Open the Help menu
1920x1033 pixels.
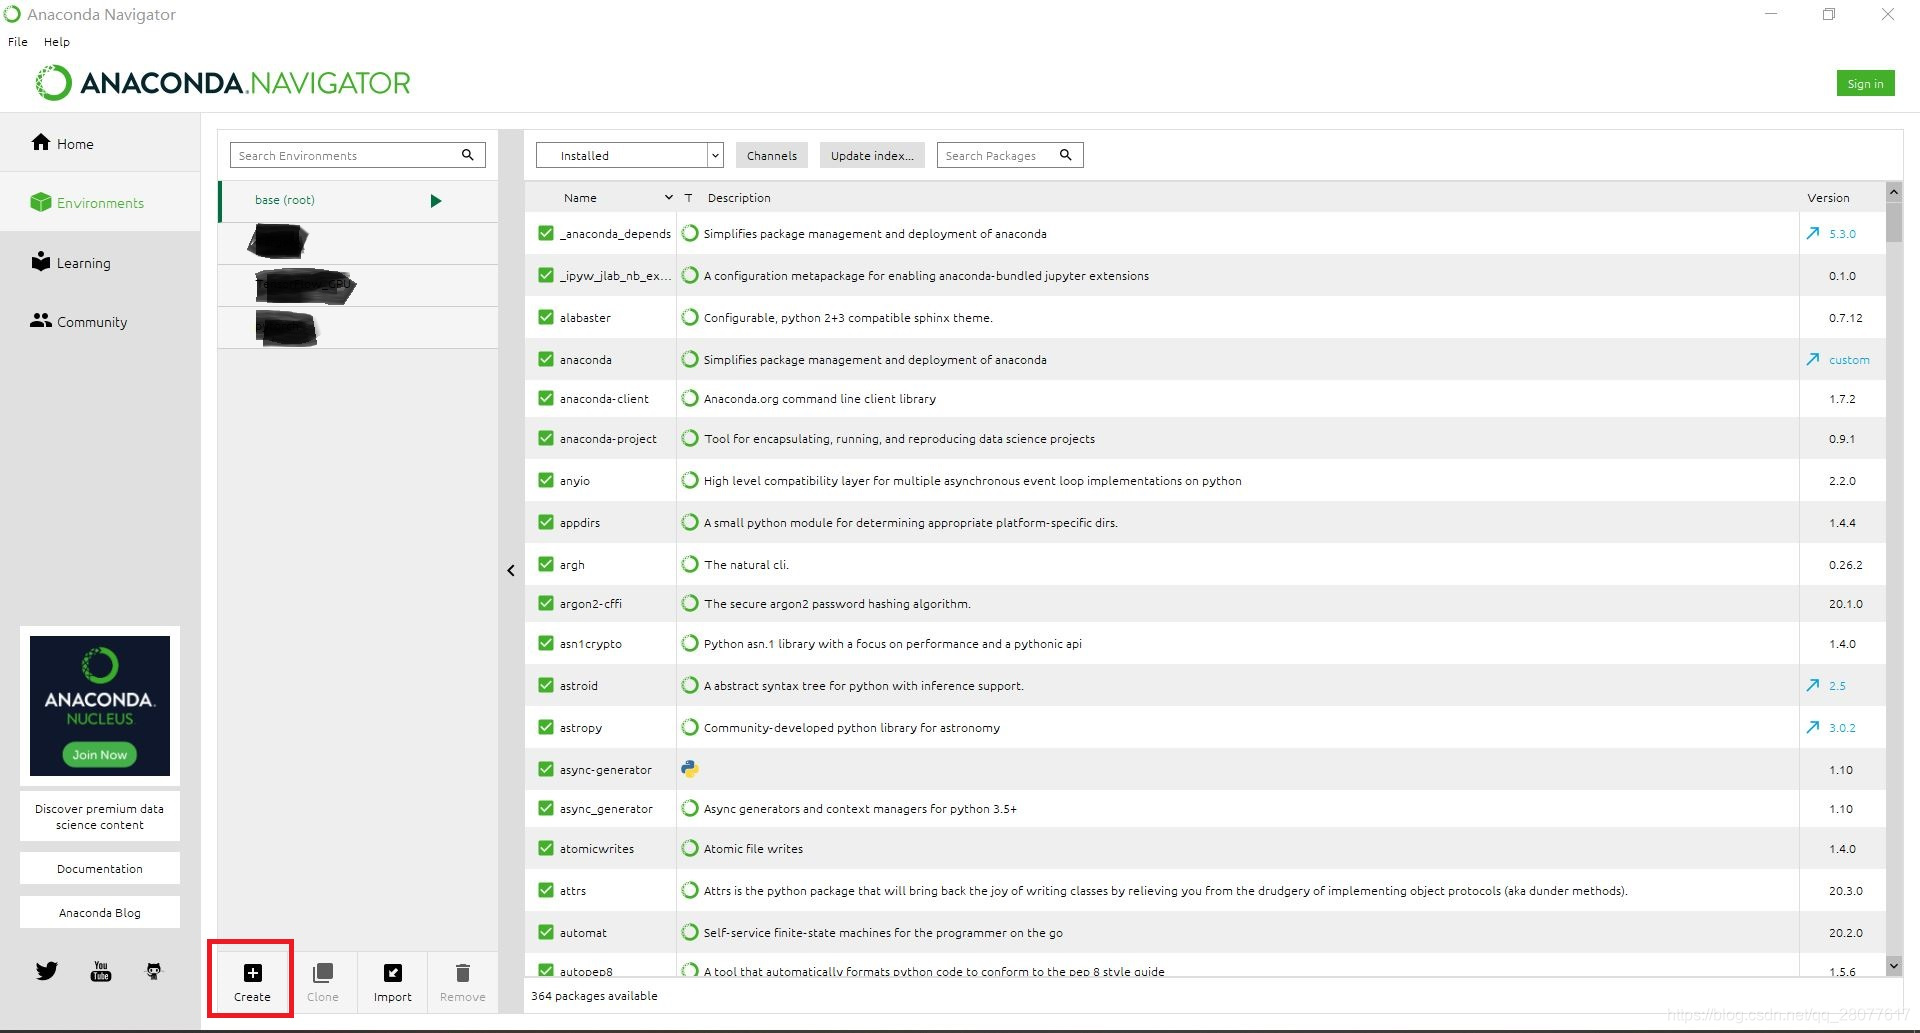[x=57, y=42]
